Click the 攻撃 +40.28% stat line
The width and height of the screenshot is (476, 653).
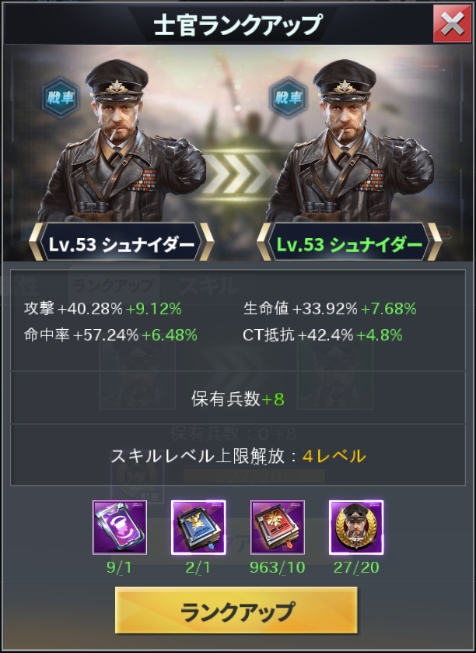(x=103, y=309)
